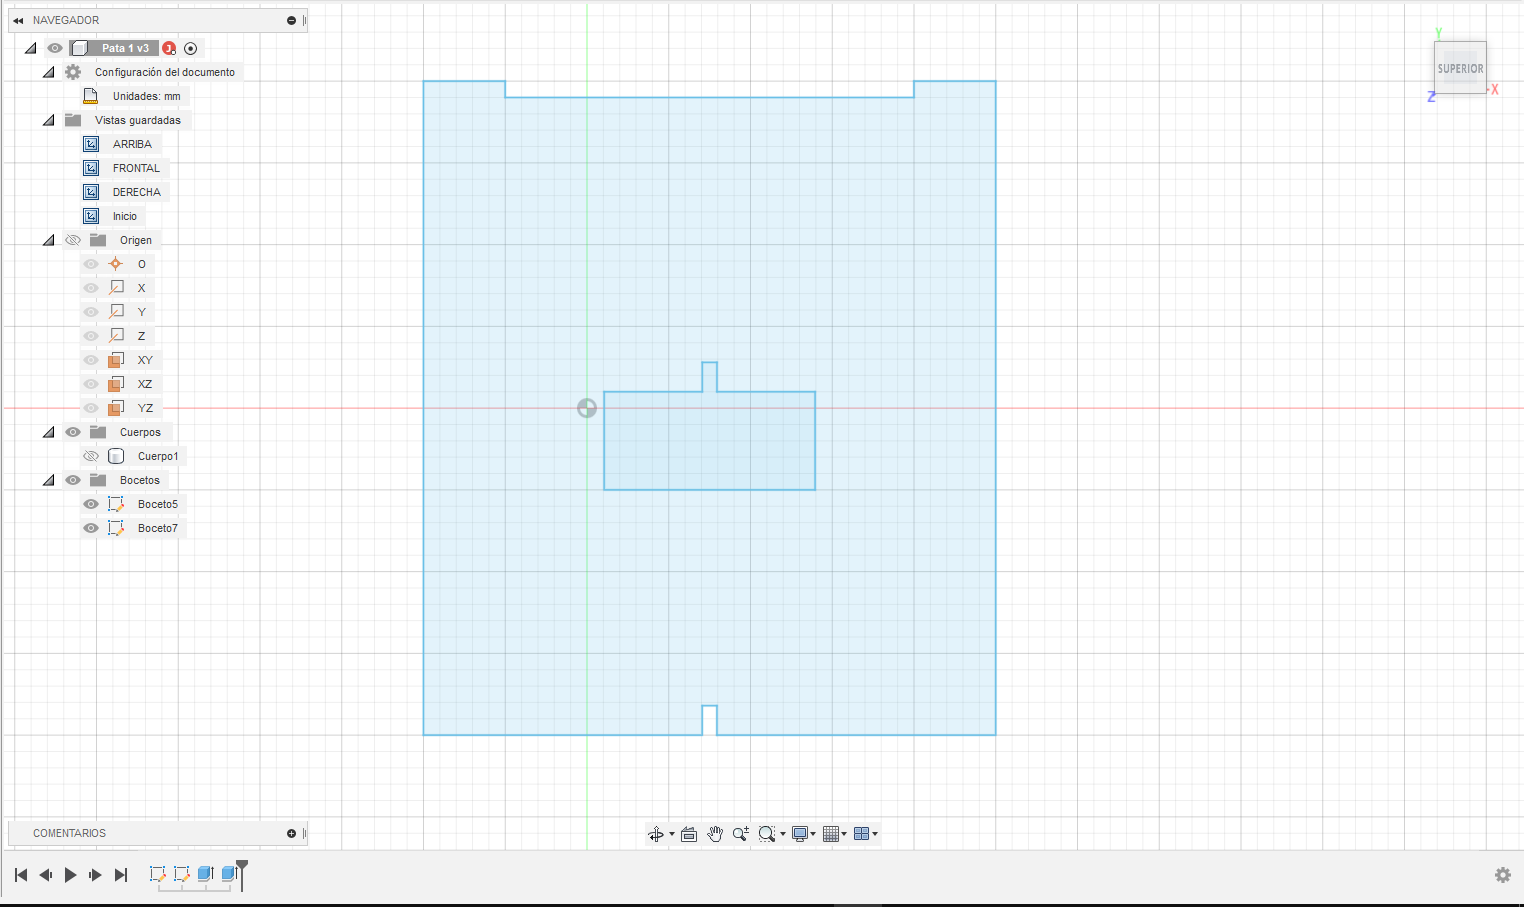This screenshot has height=907, width=1524.
Task: Toggle visibility of origin point O
Action: pos(91,264)
